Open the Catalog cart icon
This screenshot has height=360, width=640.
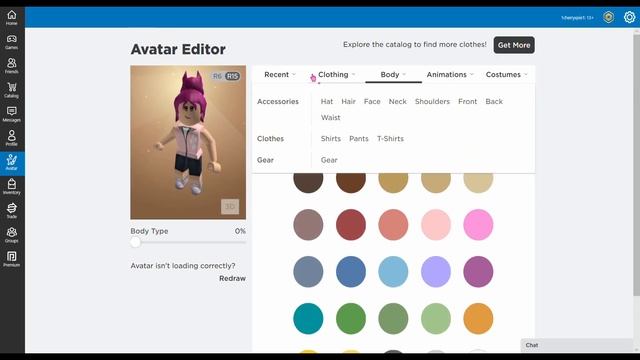click(12, 90)
